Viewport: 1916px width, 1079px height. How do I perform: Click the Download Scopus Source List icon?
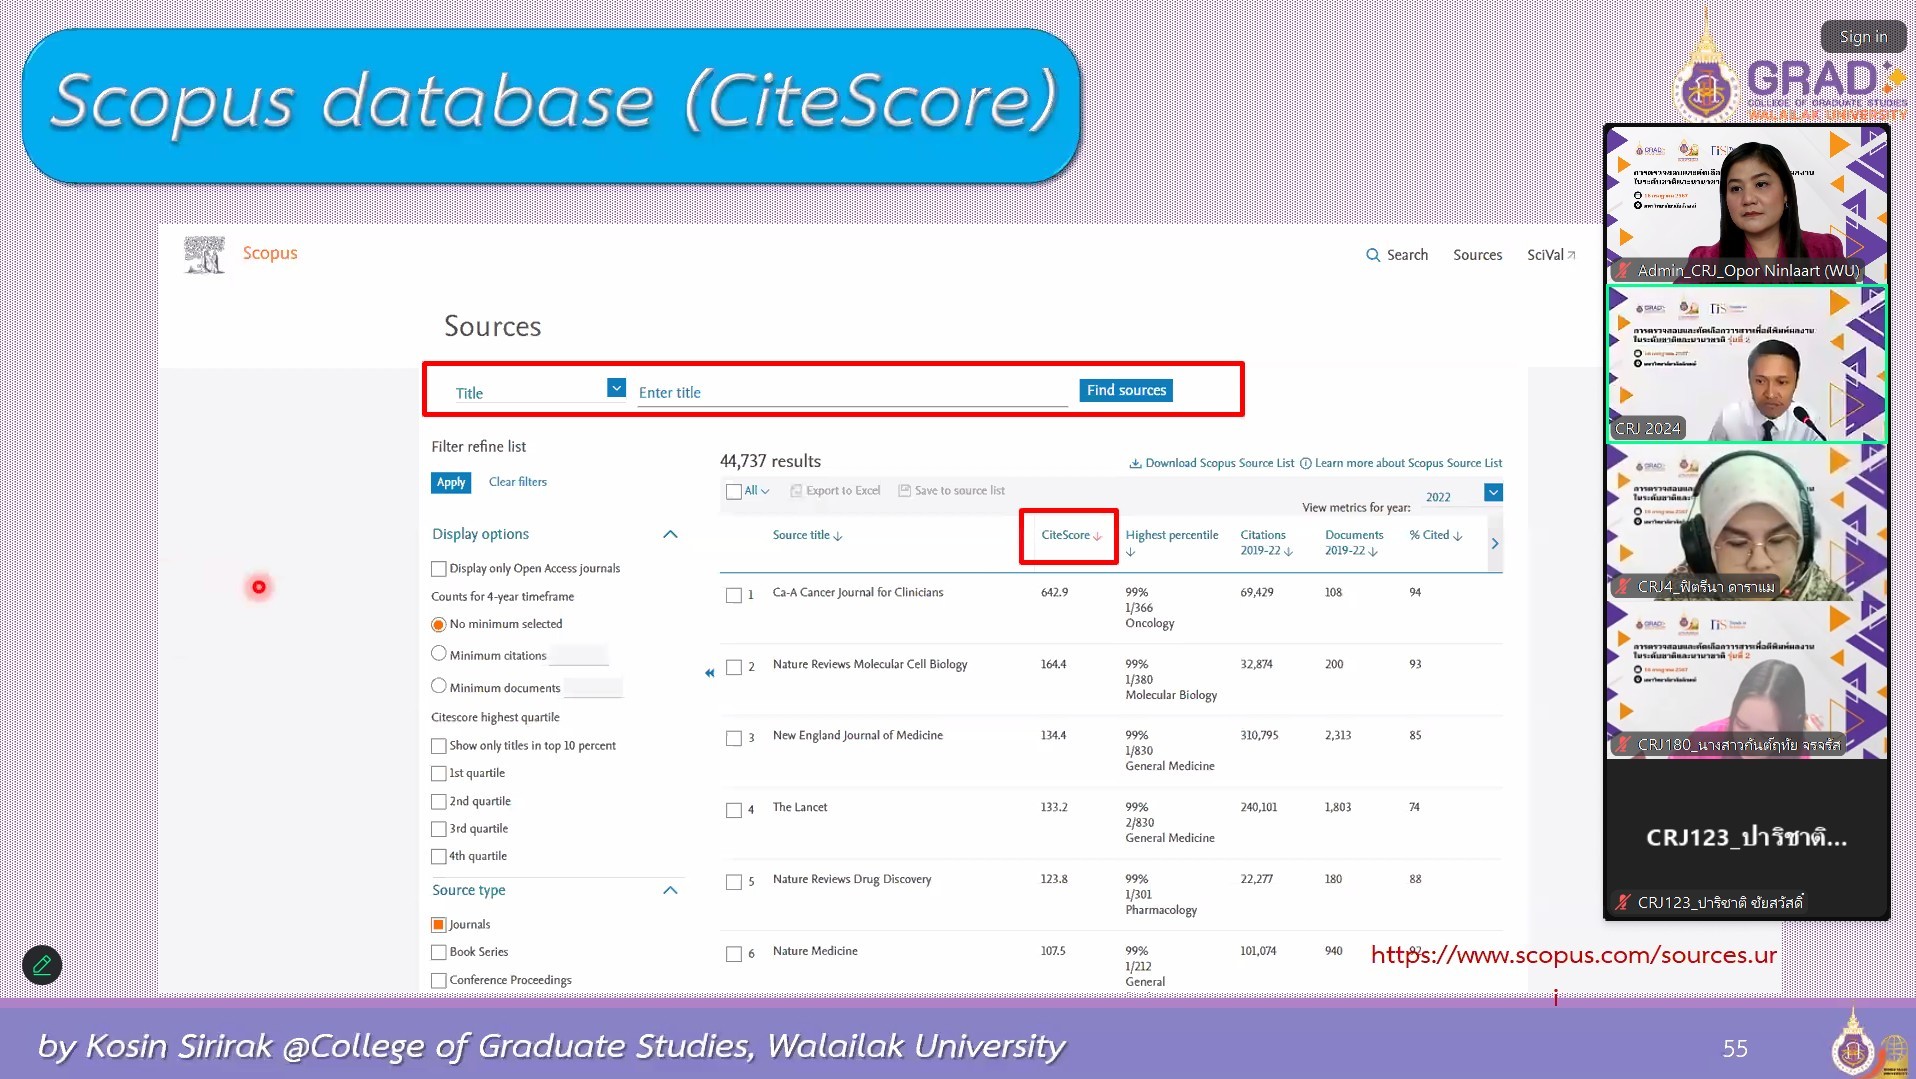coord(1135,463)
